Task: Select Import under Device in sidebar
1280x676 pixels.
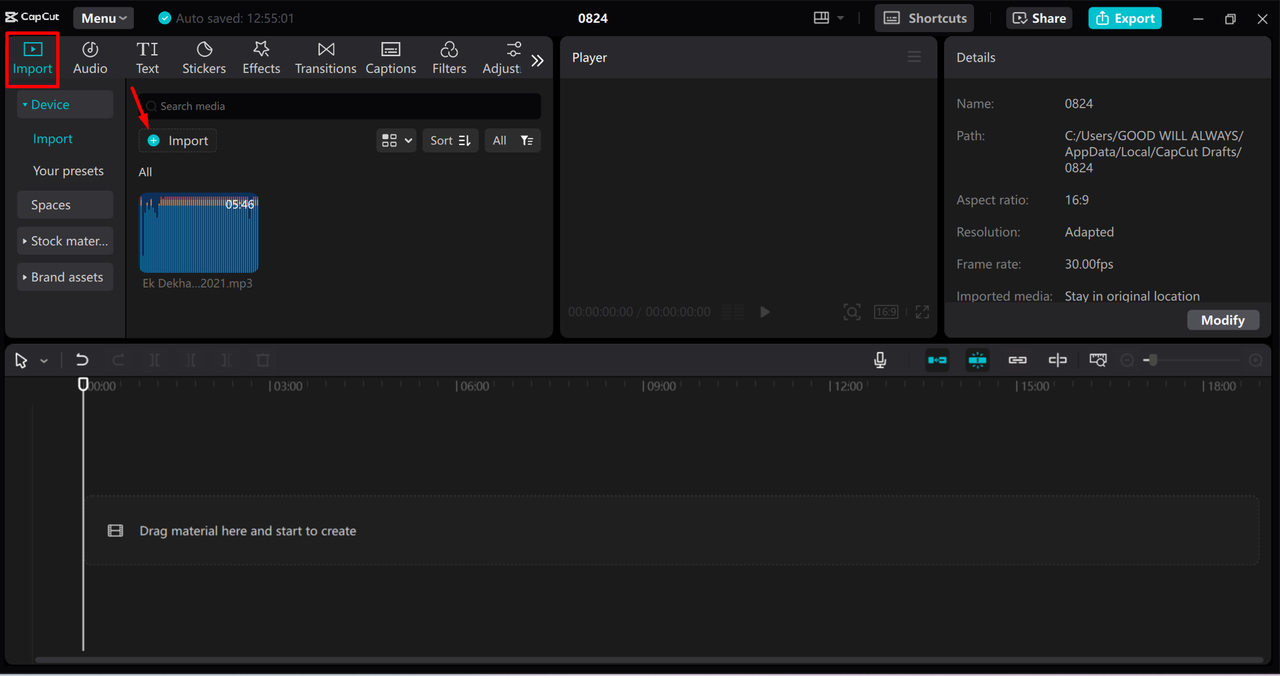Action: 53,139
